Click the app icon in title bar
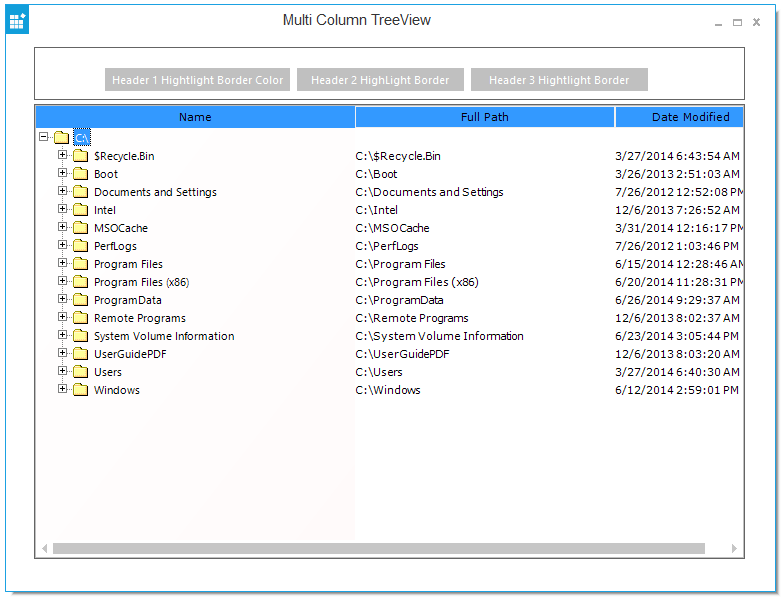 click(17, 20)
